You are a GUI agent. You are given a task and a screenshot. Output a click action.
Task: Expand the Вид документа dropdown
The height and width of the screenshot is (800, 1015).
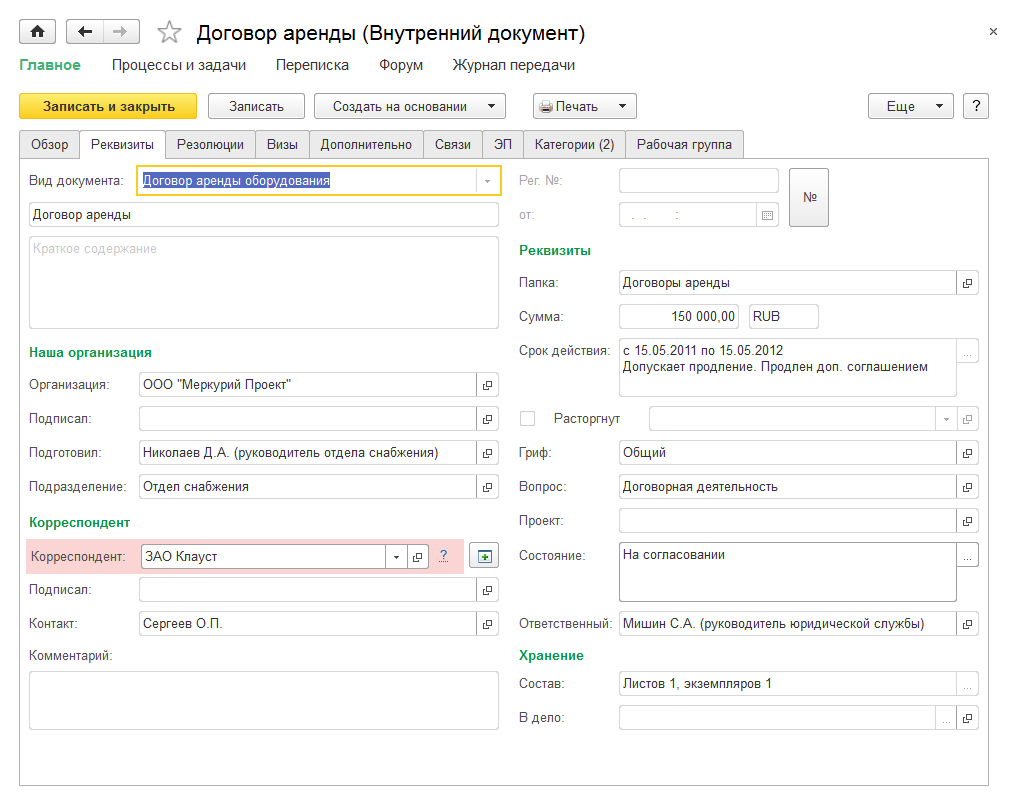(x=487, y=181)
